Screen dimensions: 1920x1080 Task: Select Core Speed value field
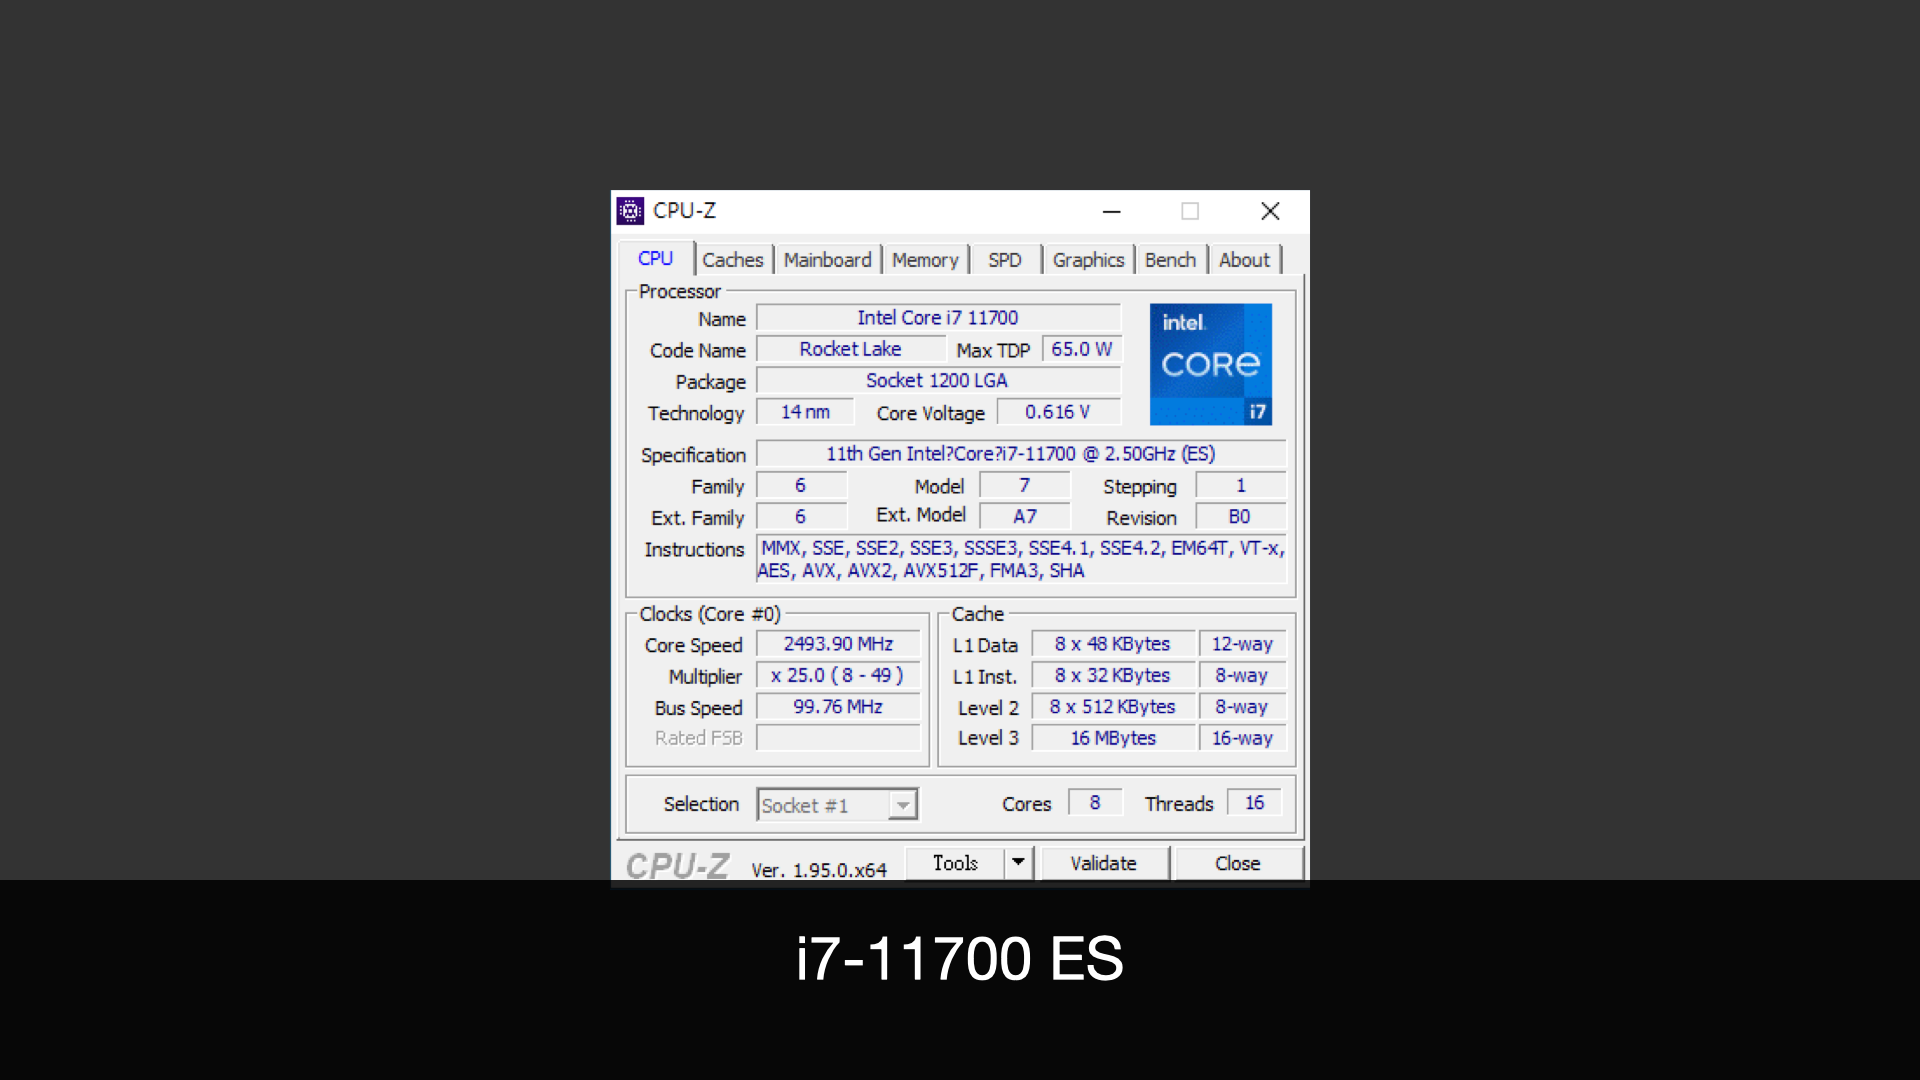pyautogui.click(x=839, y=642)
